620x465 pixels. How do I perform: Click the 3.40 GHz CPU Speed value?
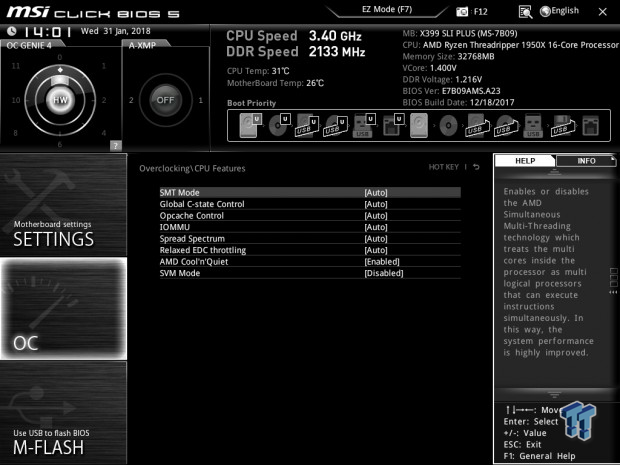(x=335, y=36)
